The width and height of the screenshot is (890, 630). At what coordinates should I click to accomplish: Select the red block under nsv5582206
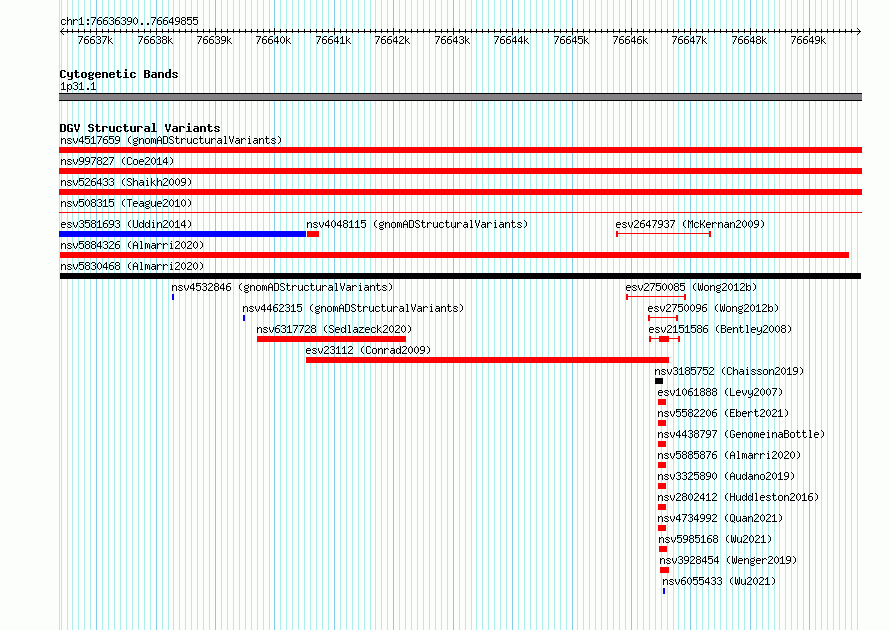tap(662, 423)
